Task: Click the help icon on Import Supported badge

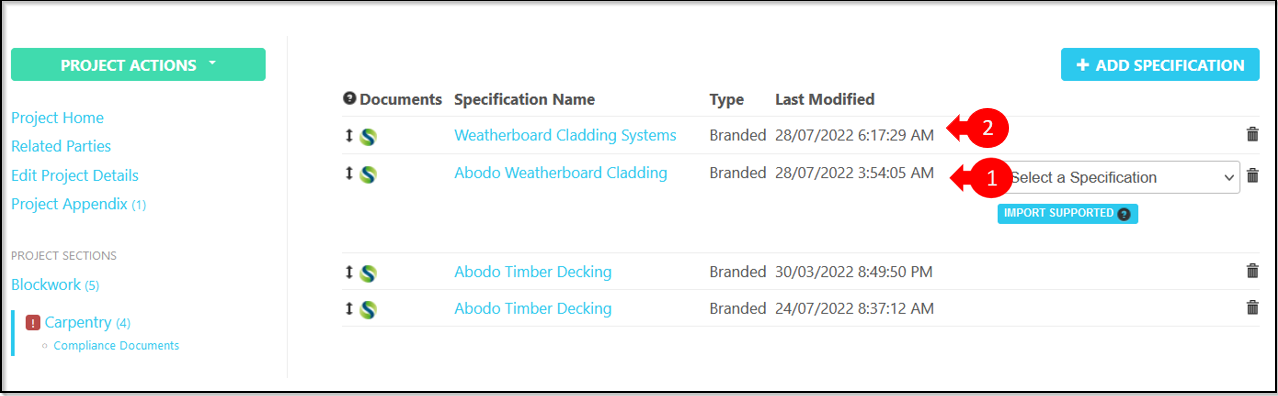Action: pyautogui.click(x=1124, y=213)
